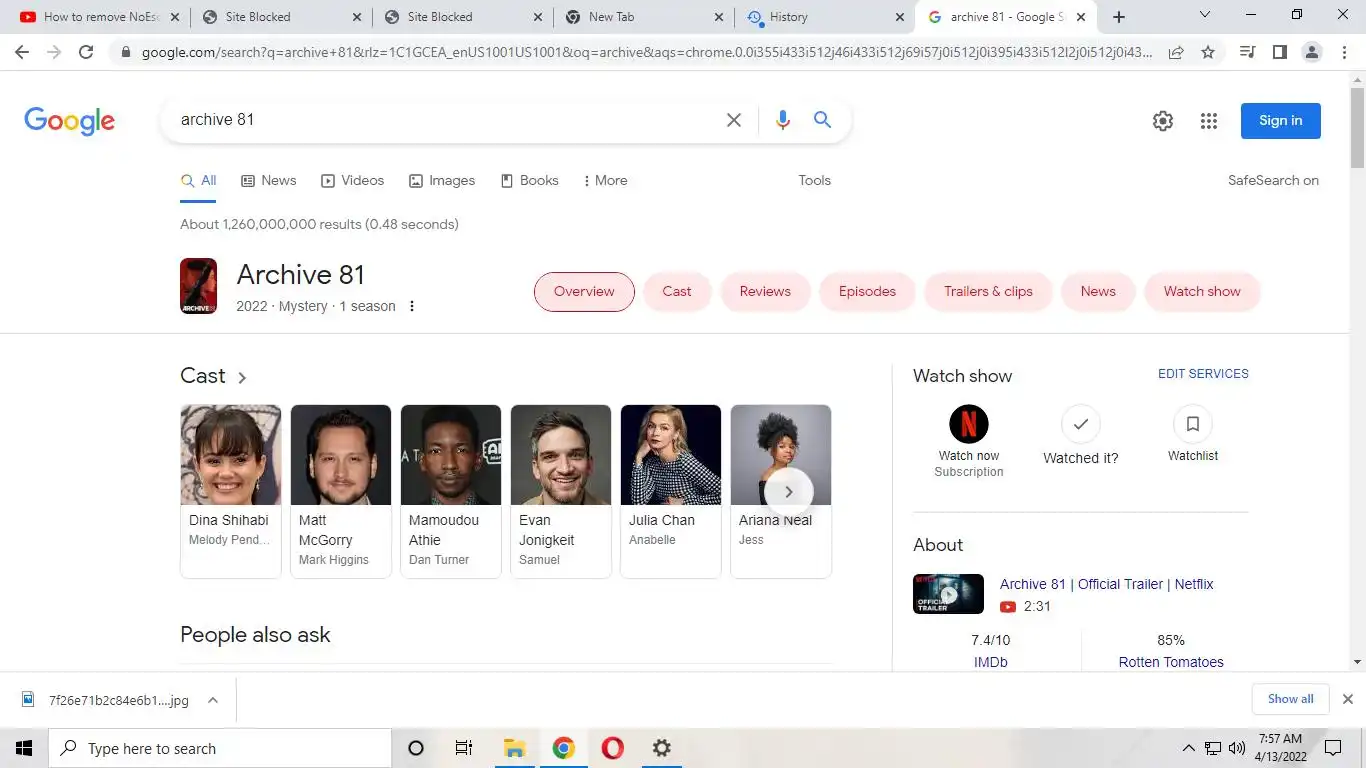Open Matt McGorry cast card
Viewport: 1366px width, 768px height.
(x=341, y=491)
